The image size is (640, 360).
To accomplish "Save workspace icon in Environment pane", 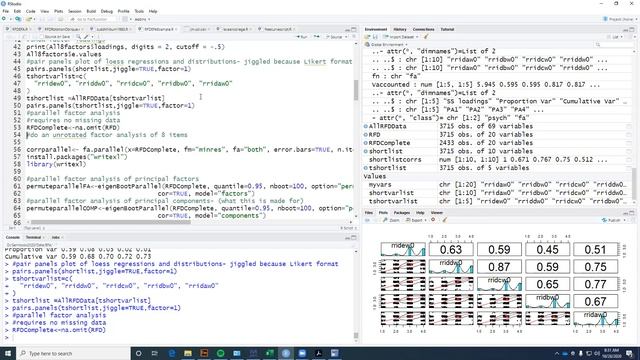I will 375,37.
